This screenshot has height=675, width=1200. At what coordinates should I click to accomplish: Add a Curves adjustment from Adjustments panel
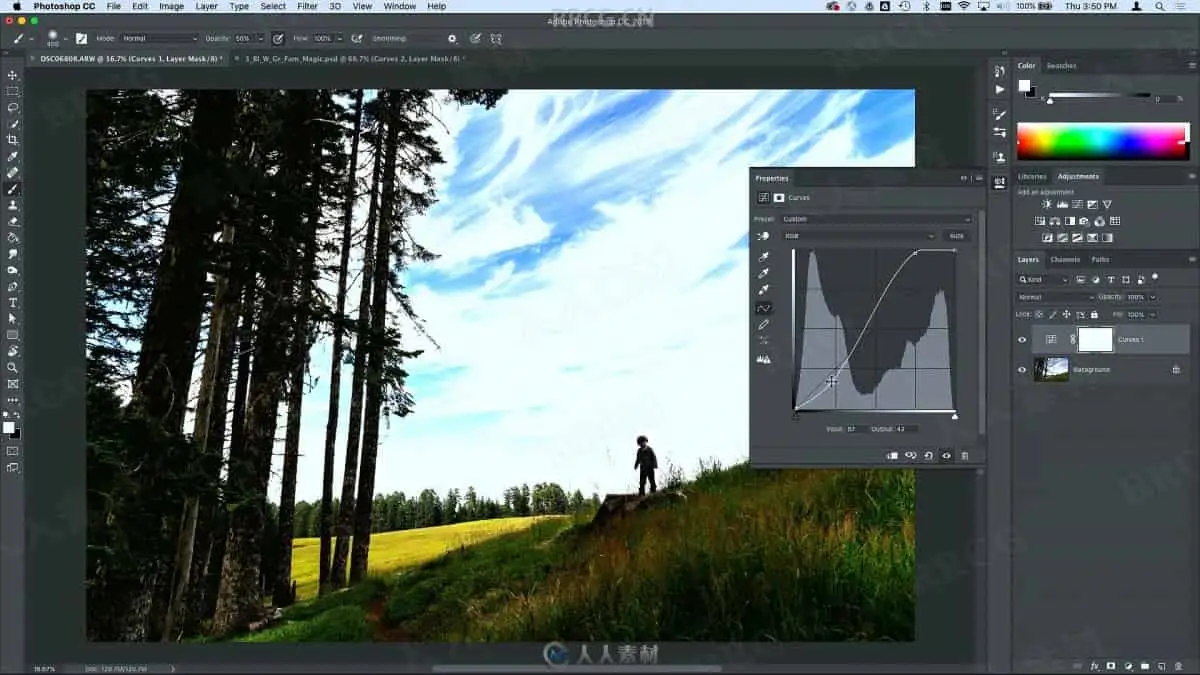click(x=1076, y=204)
